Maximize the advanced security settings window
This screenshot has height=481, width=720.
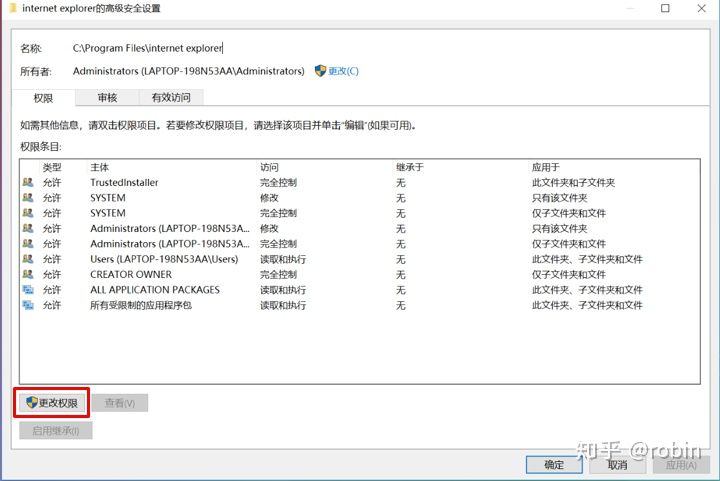(665, 8)
